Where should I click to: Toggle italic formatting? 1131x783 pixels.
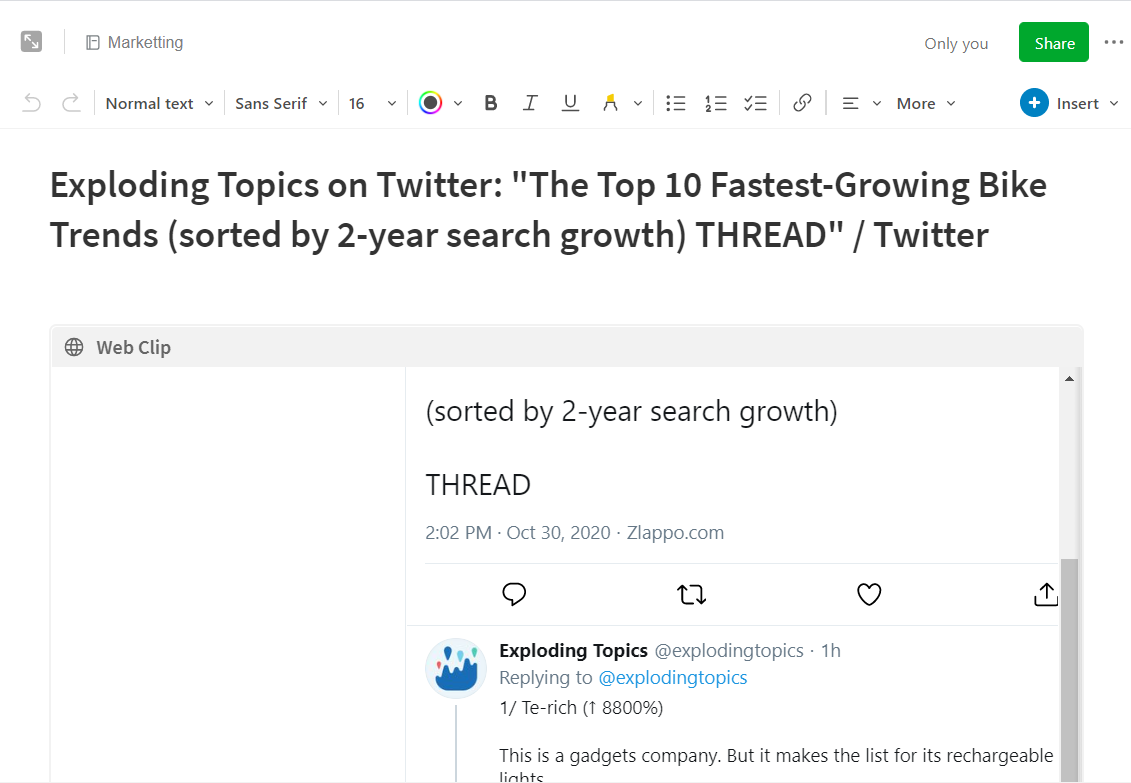[x=530, y=103]
